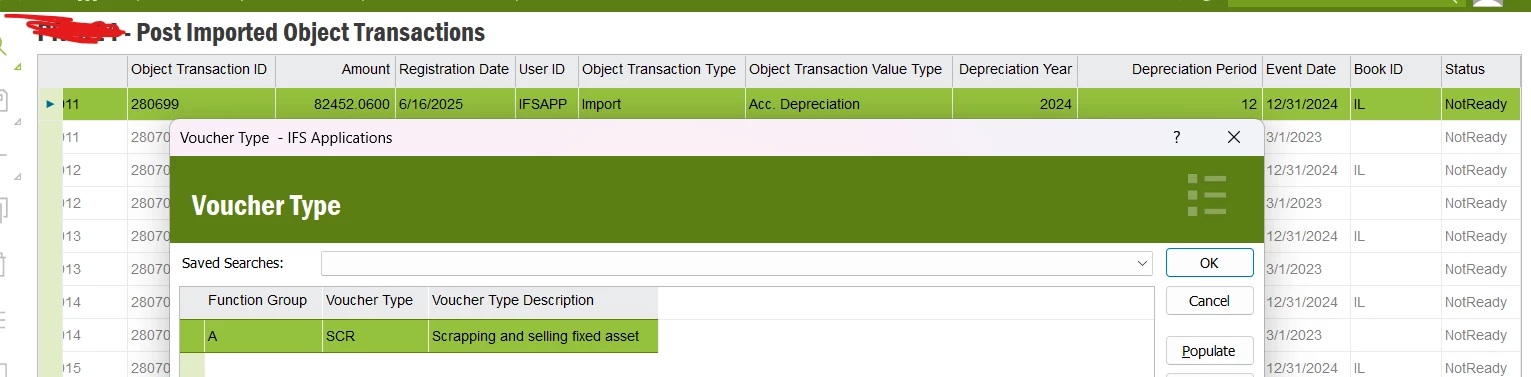Click the current-row arrow indicator on first row

(51, 103)
